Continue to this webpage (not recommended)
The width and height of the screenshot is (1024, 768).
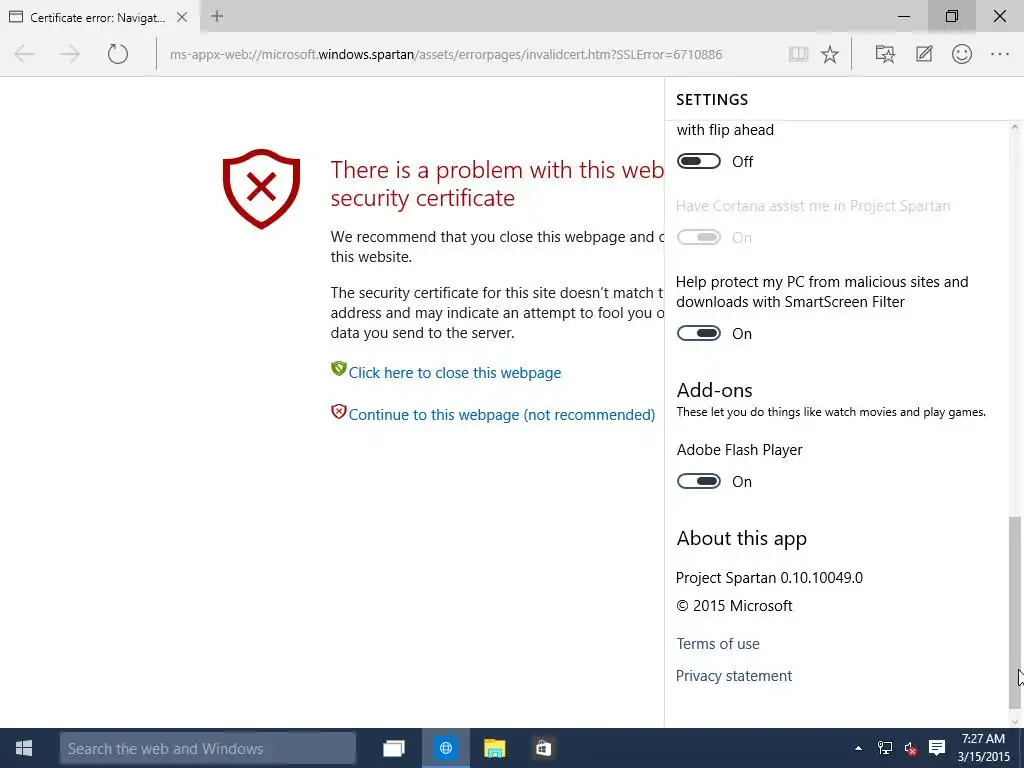pos(502,415)
